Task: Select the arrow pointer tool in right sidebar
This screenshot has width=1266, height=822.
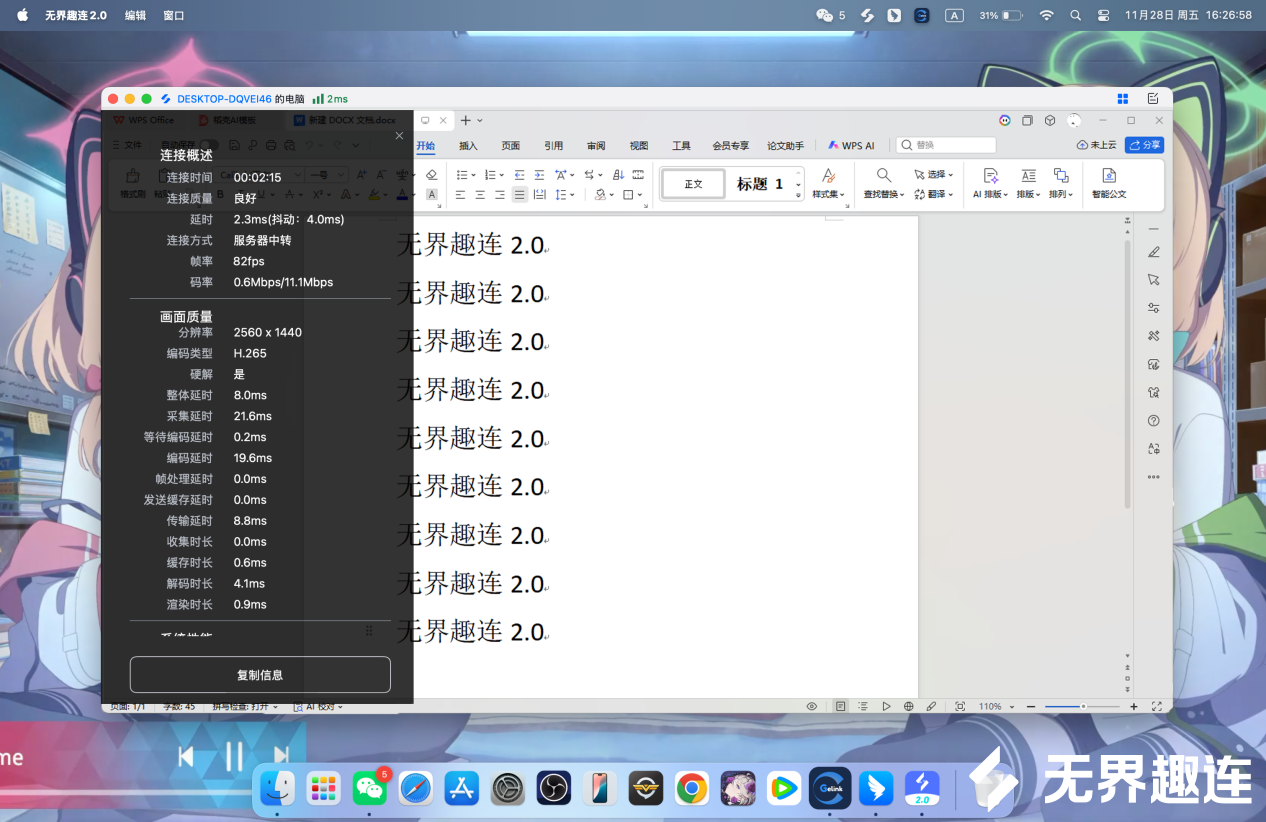Action: coord(1154,280)
